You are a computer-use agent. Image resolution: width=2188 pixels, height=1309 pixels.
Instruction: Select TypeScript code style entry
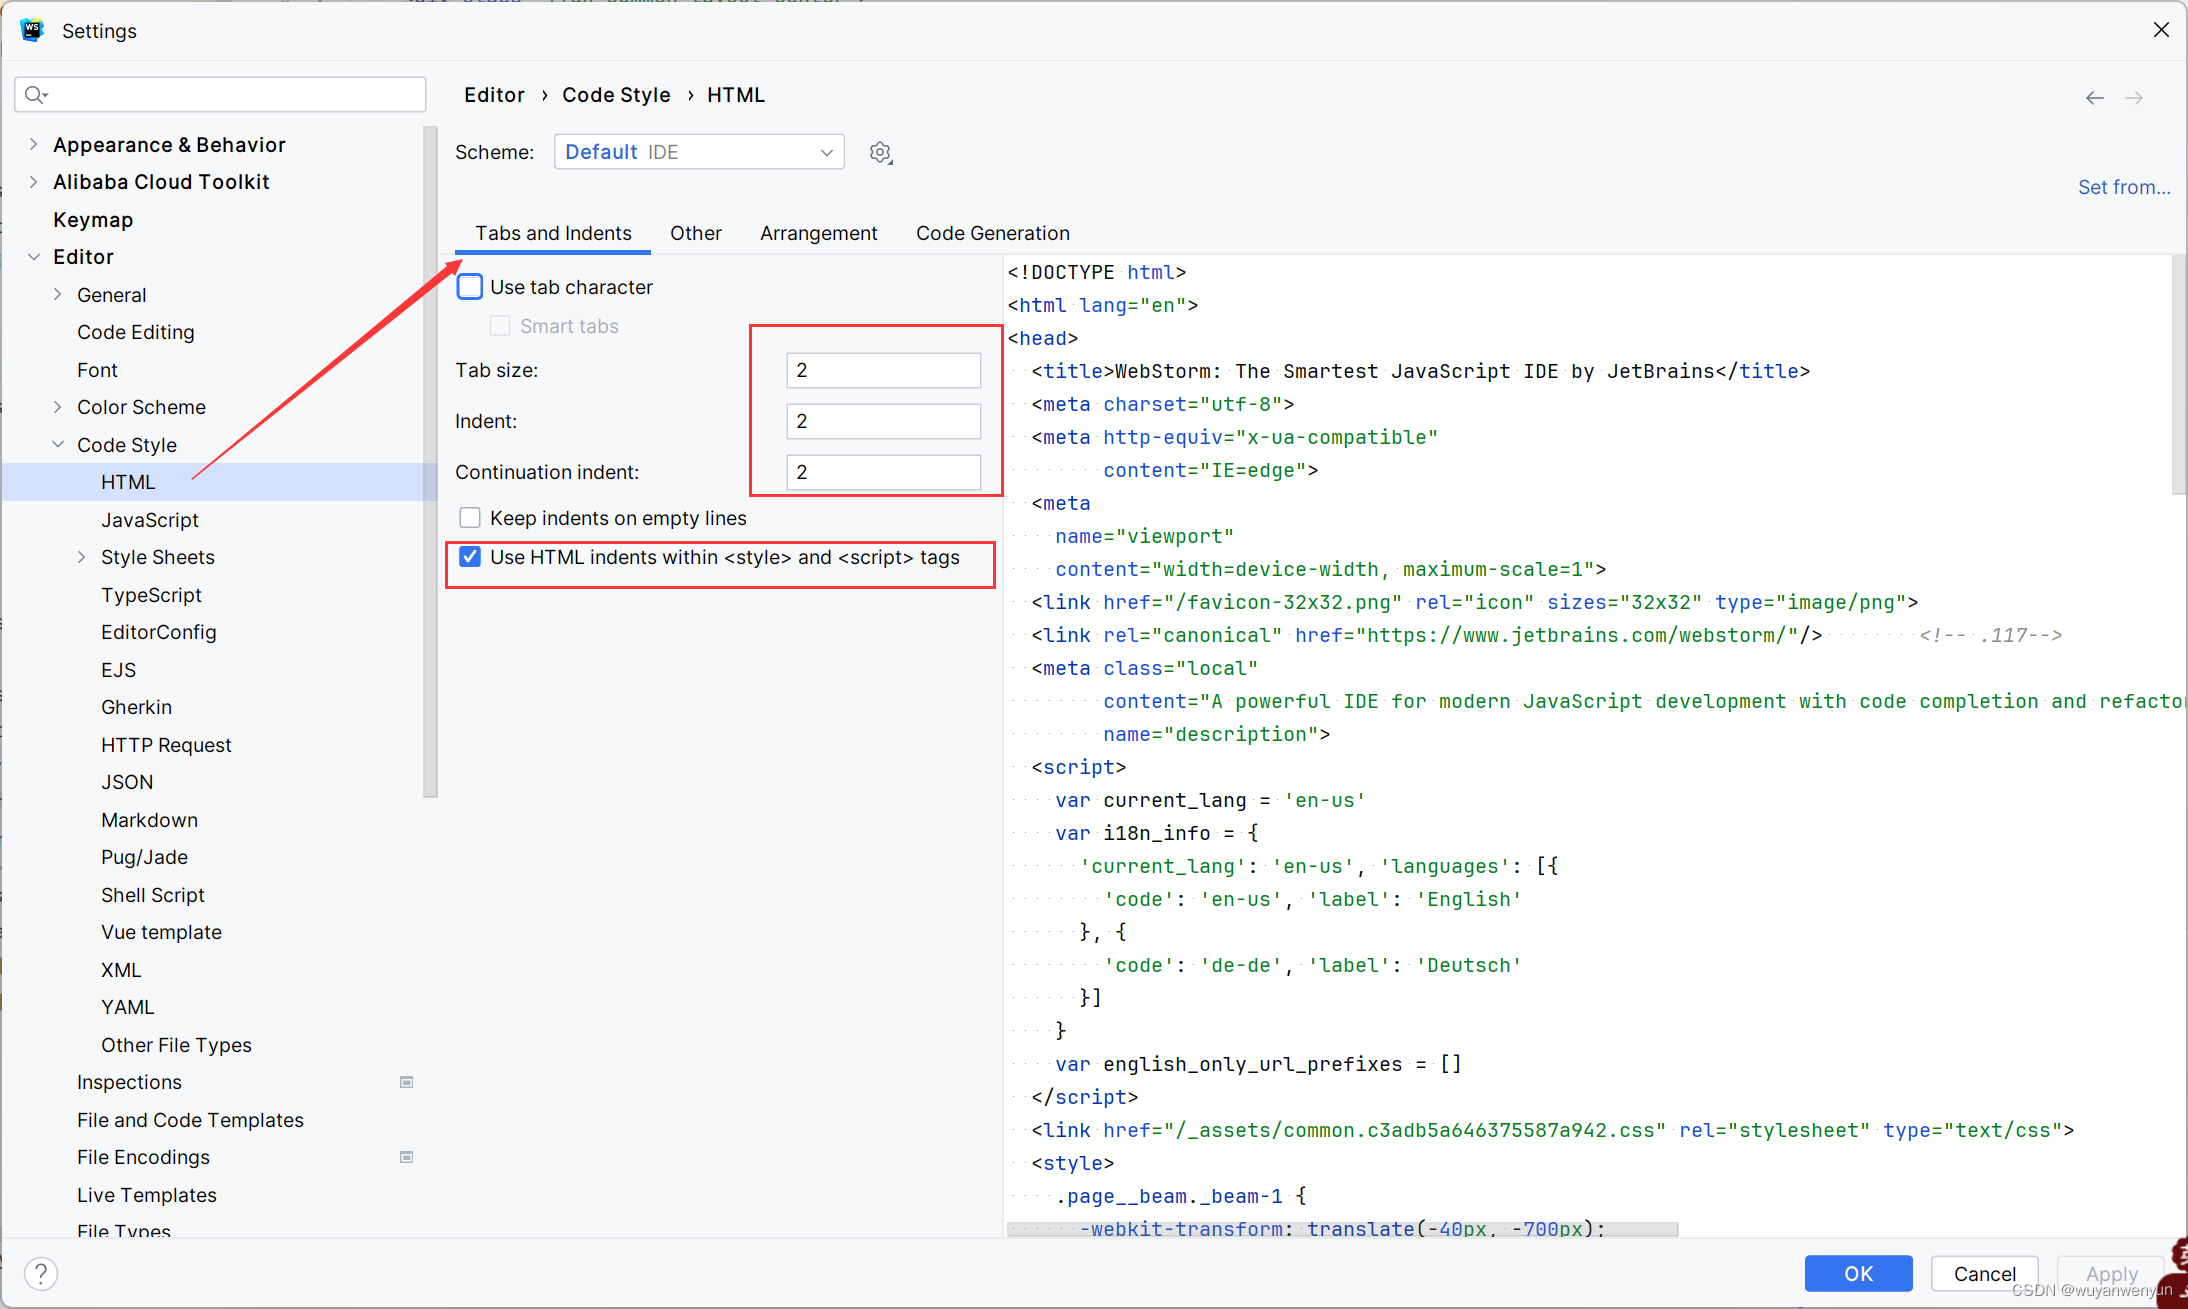(x=151, y=595)
